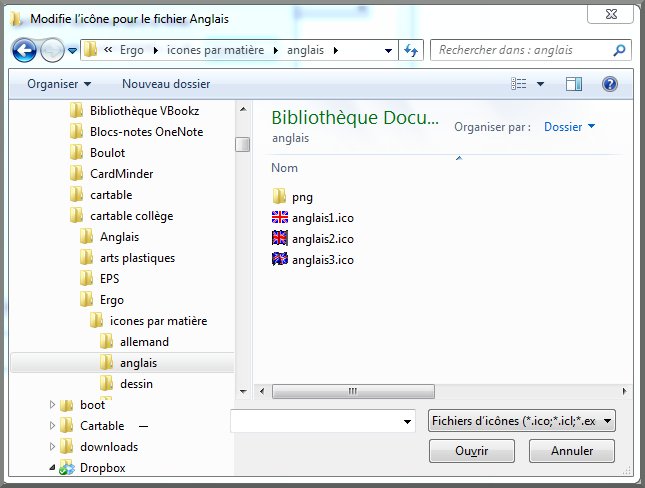Click the refresh button beside address bar
Viewport: 645px width, 488px height.
click(410, 50)
